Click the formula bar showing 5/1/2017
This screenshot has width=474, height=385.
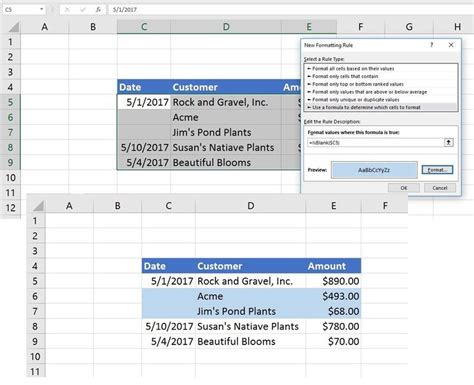pos(290,9)
